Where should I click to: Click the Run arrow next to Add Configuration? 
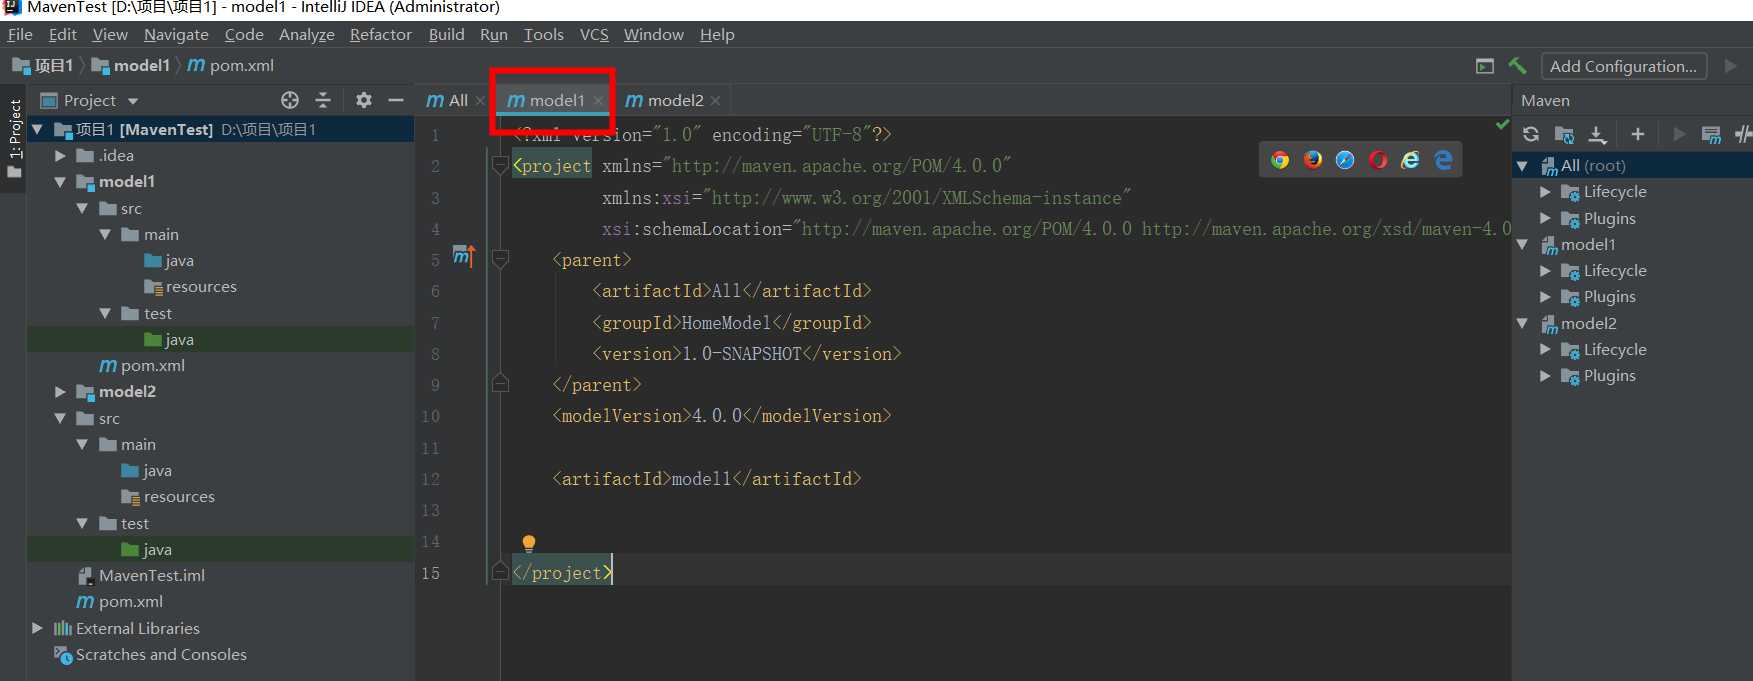click(x=1731, y=66)
